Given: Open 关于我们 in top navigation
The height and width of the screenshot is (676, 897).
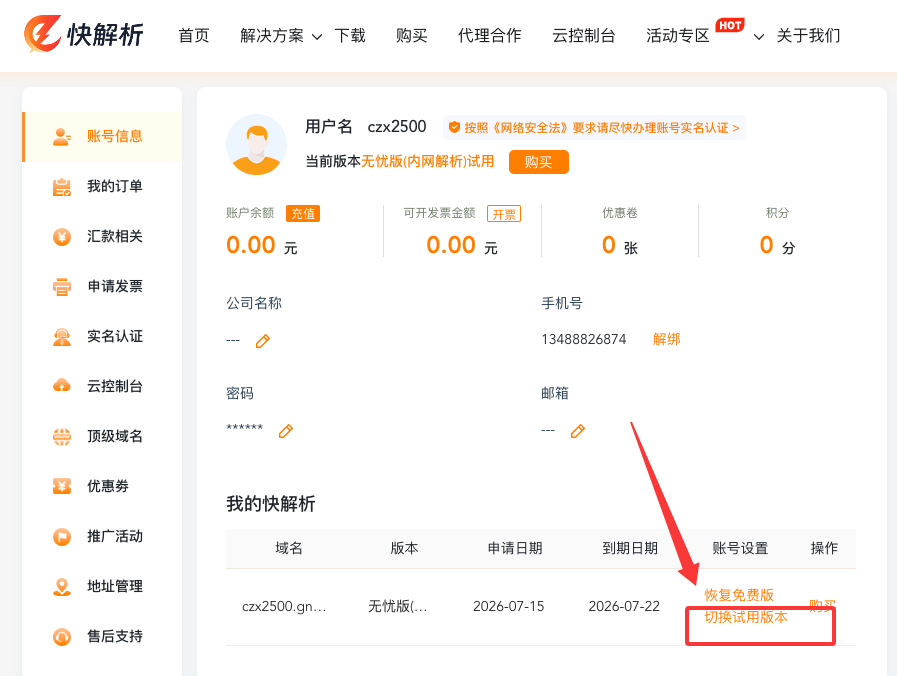Looking at the screenshot, I should point(808,35).
